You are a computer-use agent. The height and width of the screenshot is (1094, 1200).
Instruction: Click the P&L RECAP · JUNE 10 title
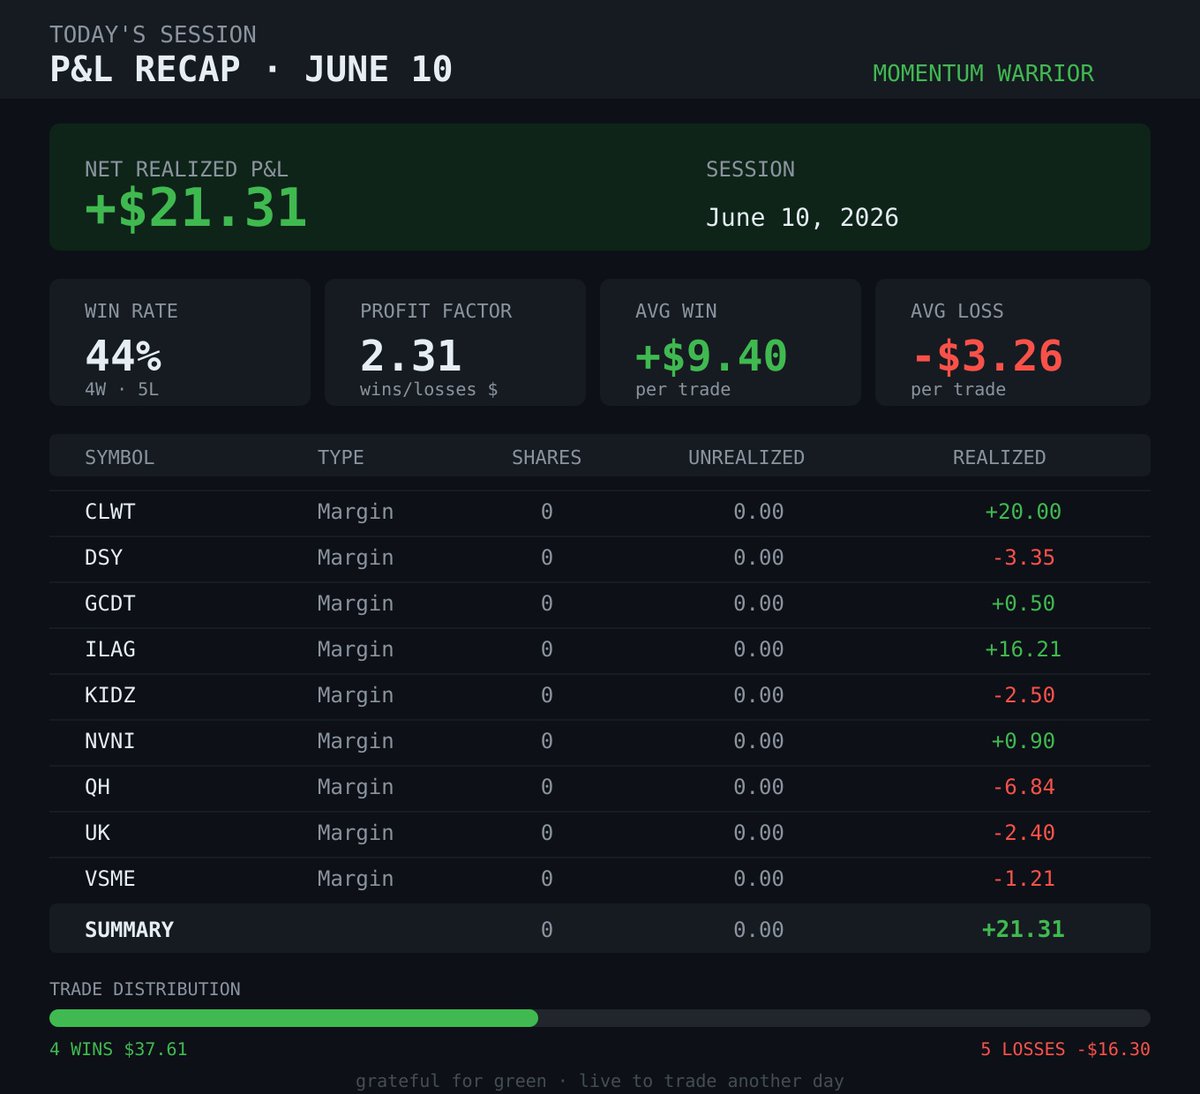(251, 69)
